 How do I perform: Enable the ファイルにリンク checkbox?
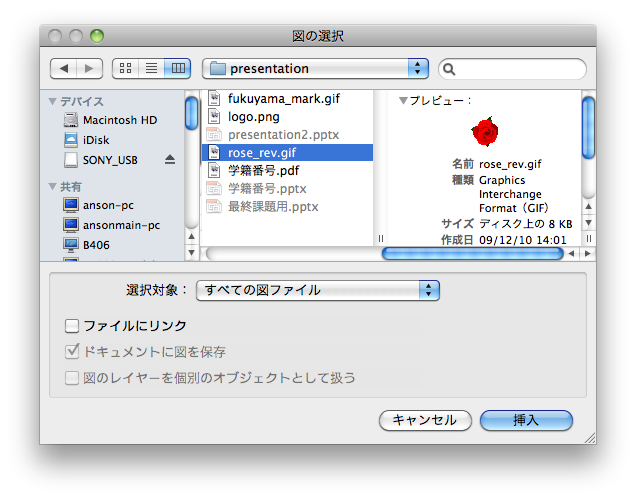72,326
